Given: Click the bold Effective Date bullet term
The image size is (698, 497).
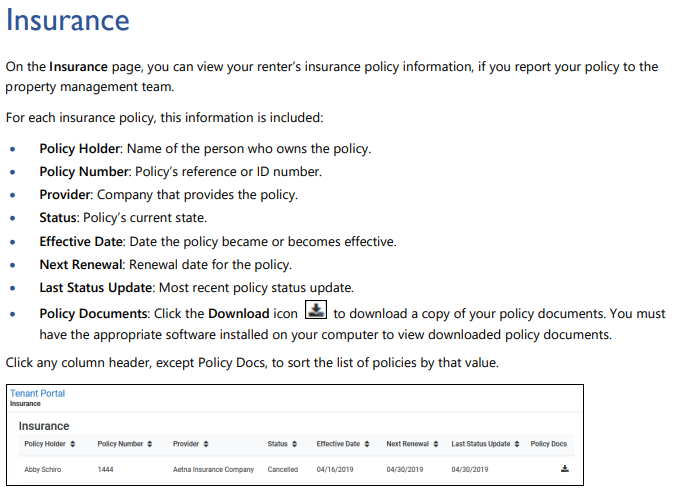Looking at the screenshot, I should (81, 241).
